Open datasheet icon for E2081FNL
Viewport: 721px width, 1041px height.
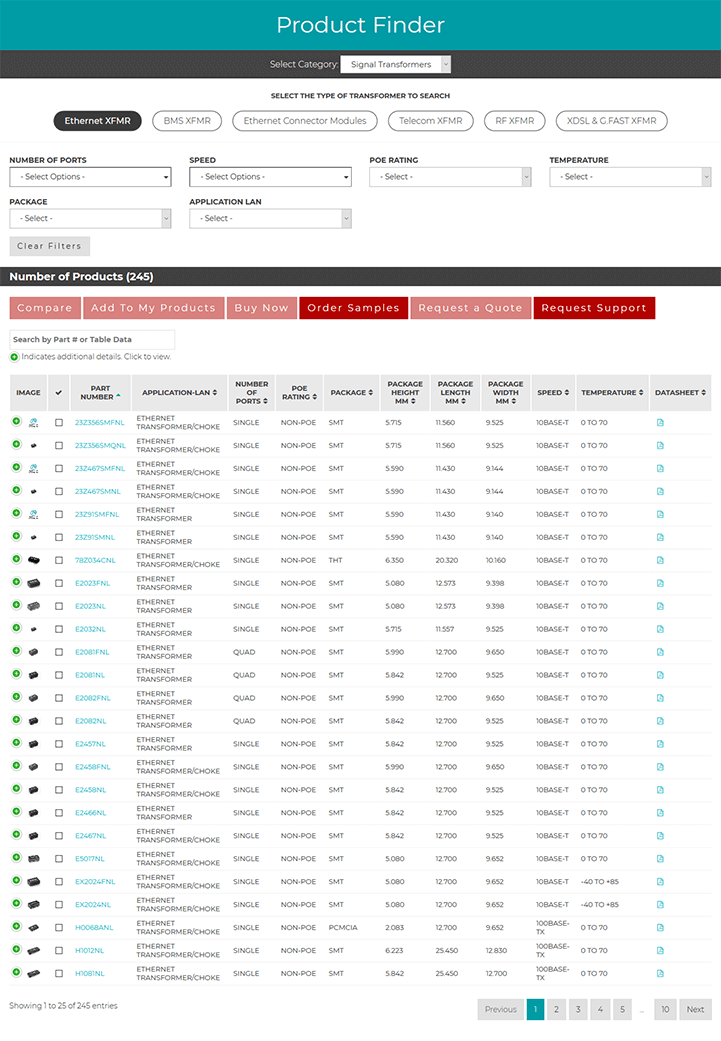click(660, 653)
